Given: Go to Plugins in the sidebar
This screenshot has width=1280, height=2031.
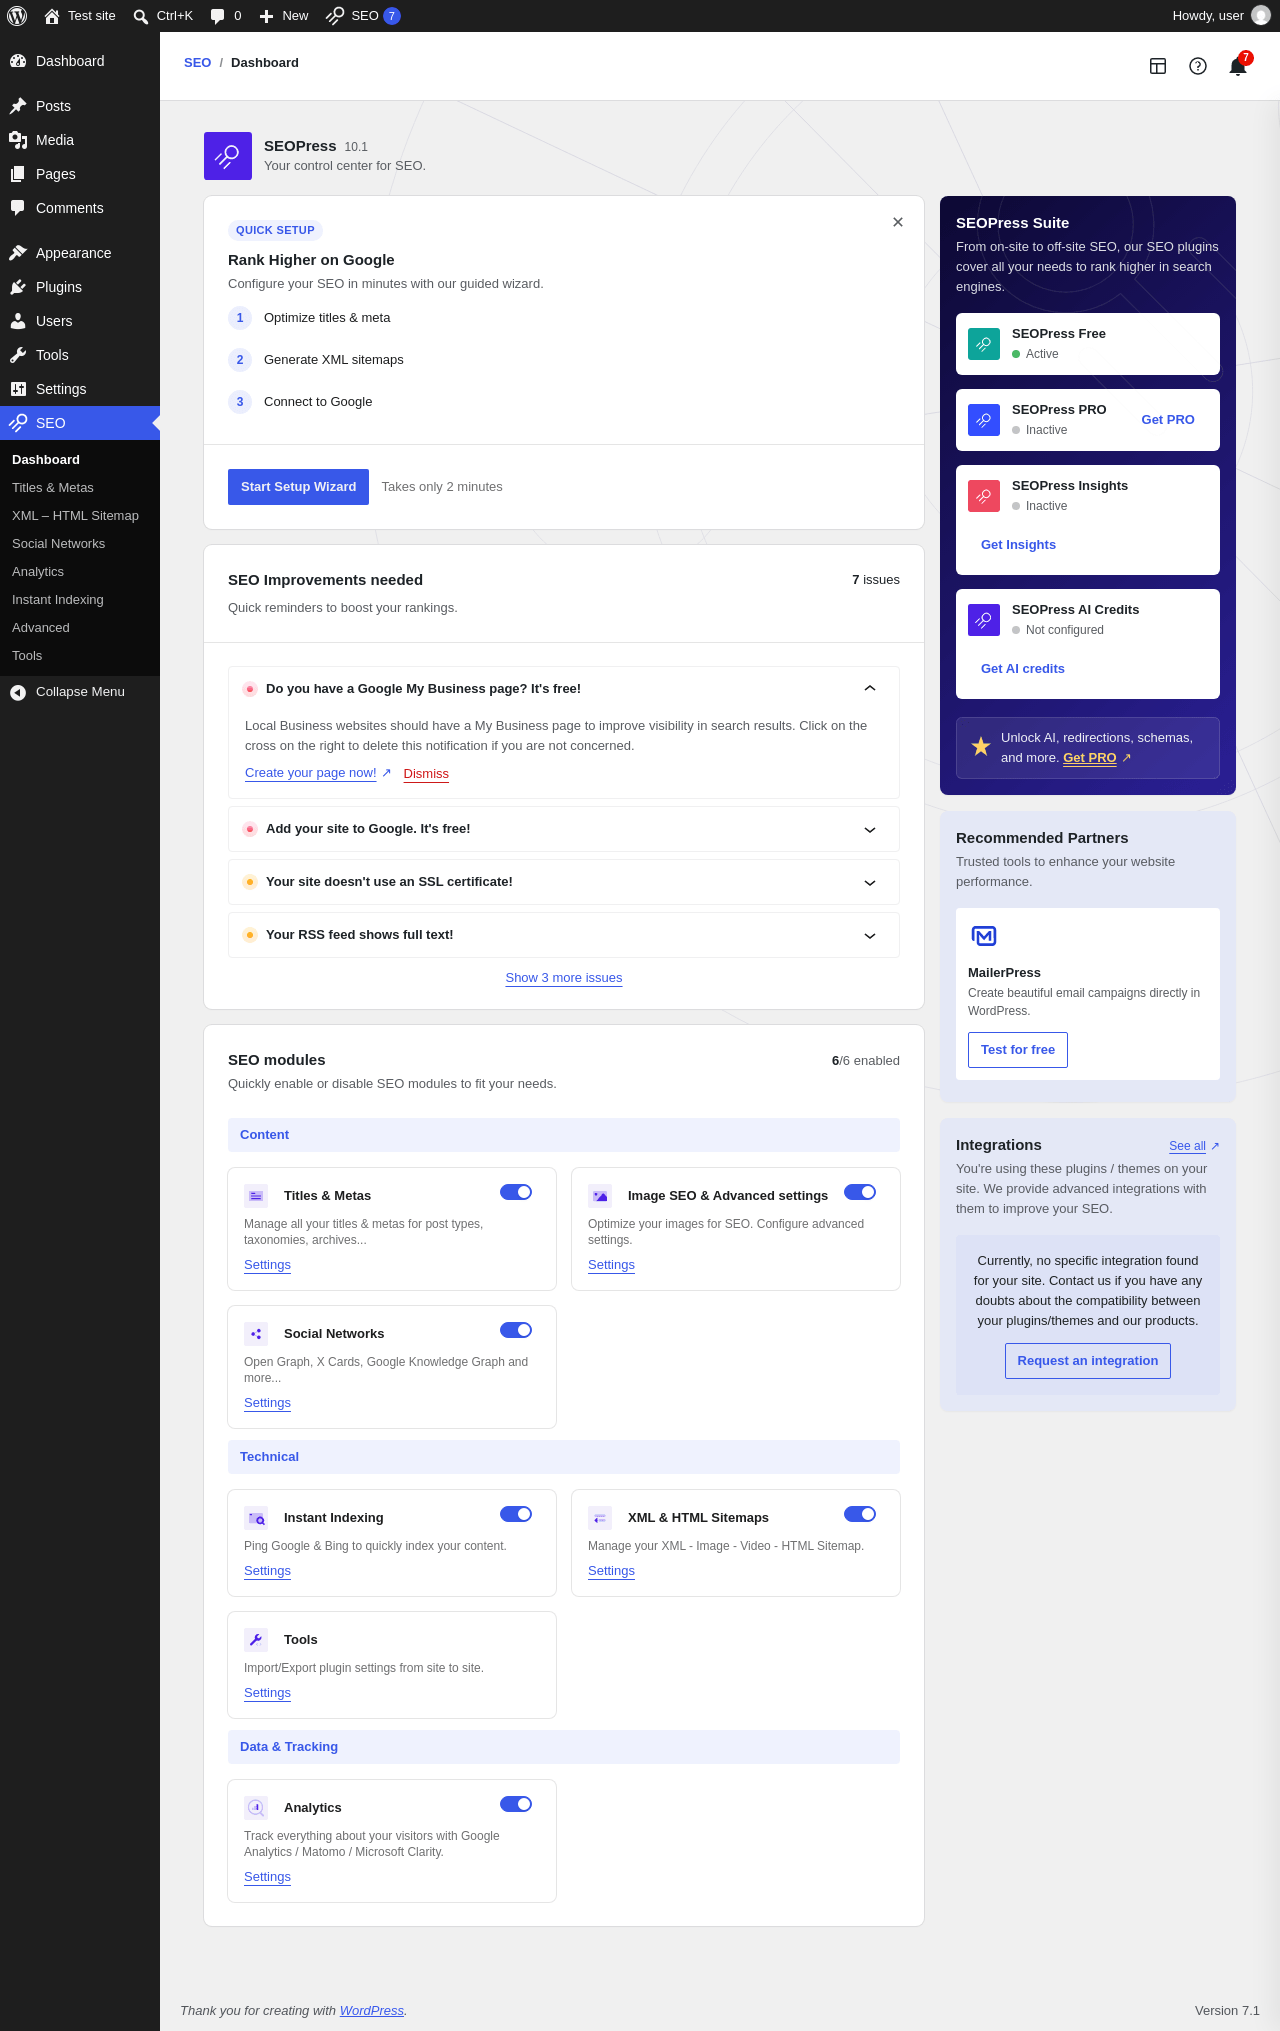Looking at the screenshot, I should (80, 287).
